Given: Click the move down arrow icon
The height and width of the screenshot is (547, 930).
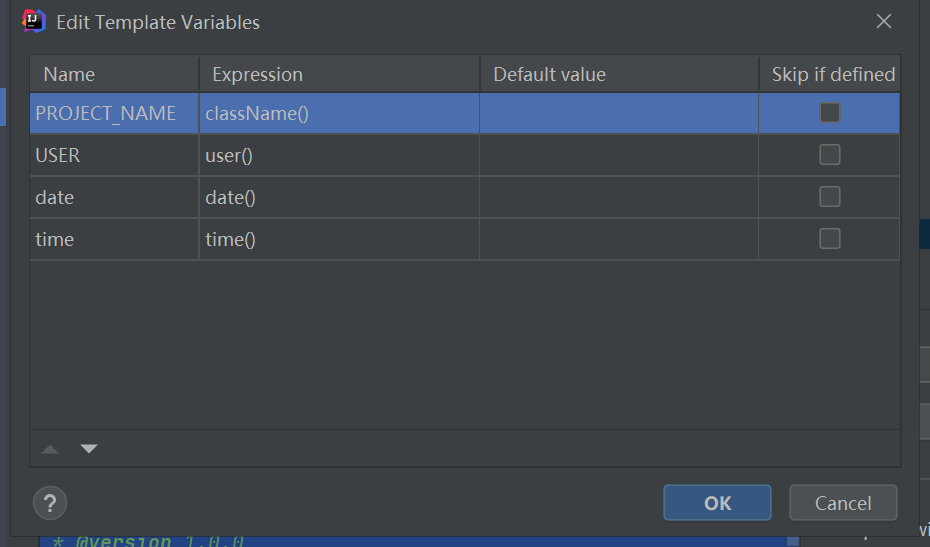Looking at the screenshot, I should tap(89, 449).
